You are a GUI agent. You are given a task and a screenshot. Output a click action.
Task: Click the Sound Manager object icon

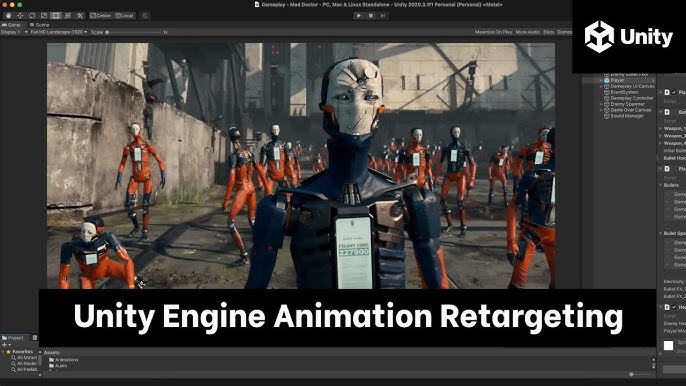pos(607,116)
